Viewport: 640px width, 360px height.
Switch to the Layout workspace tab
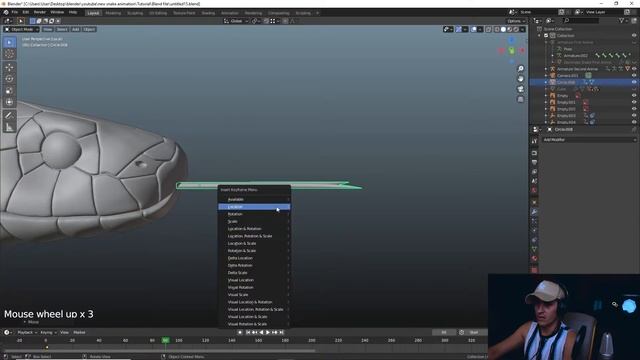(93, 13)
